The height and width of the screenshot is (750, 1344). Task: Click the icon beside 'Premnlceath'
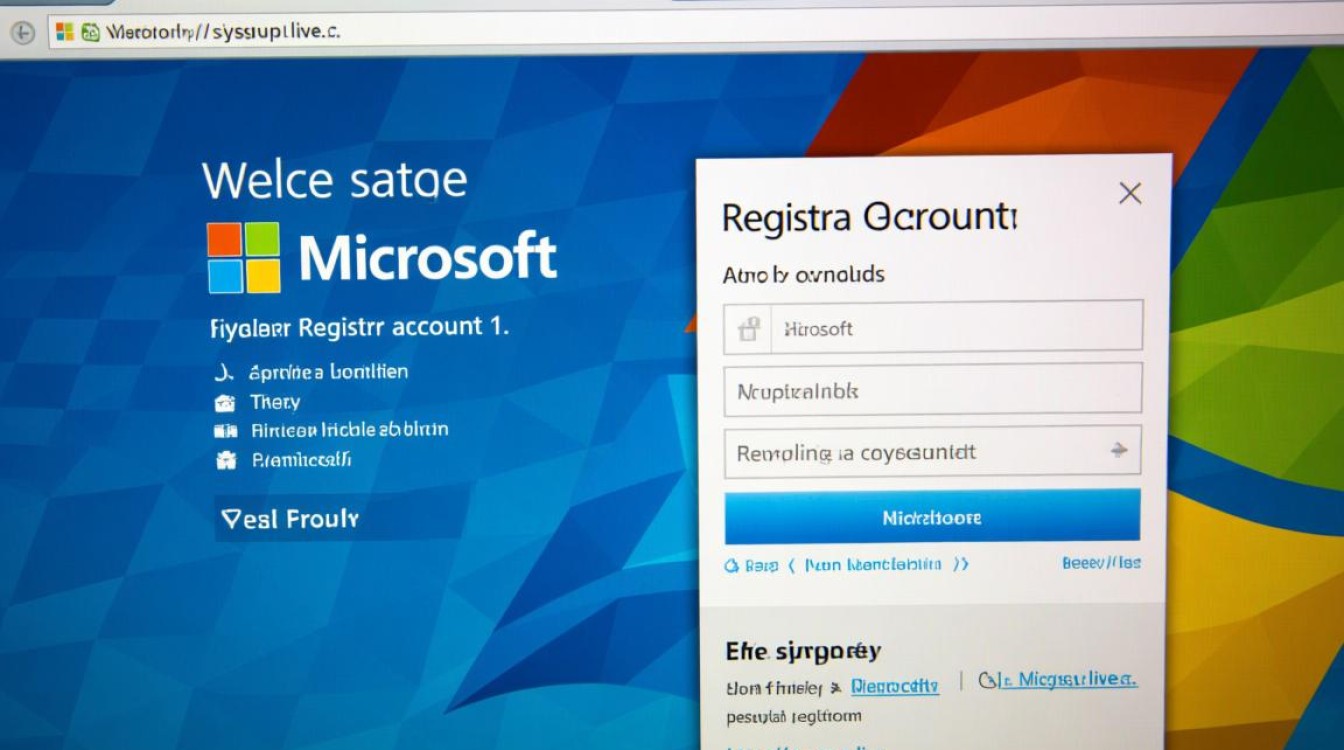225,461
